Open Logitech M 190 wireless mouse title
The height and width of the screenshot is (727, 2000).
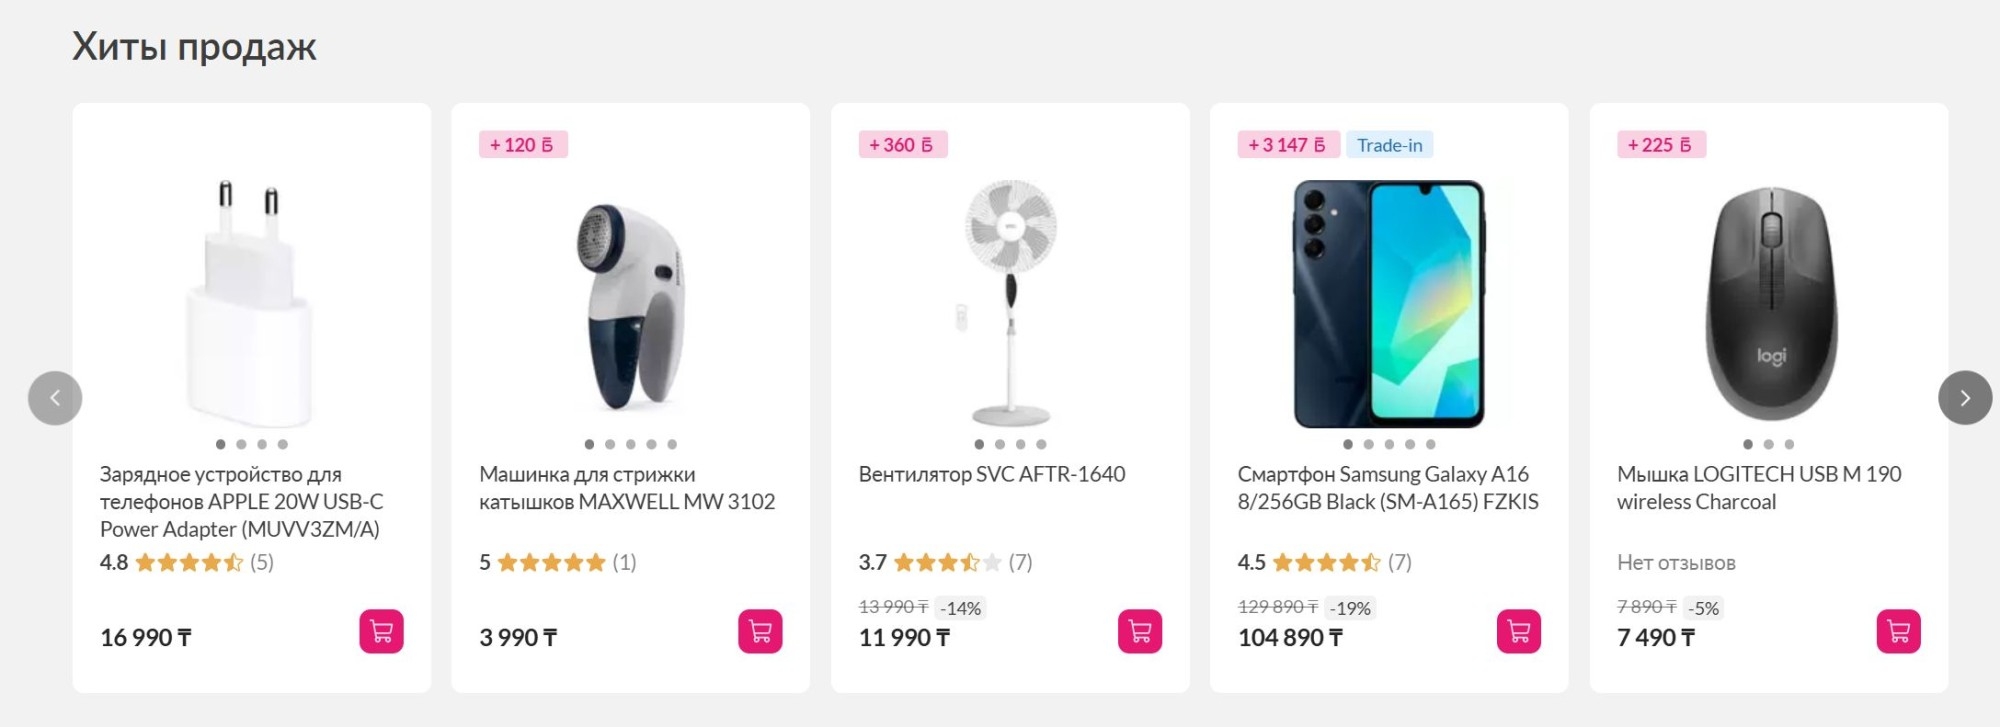pyautogui.click(x=1758, y=488)
